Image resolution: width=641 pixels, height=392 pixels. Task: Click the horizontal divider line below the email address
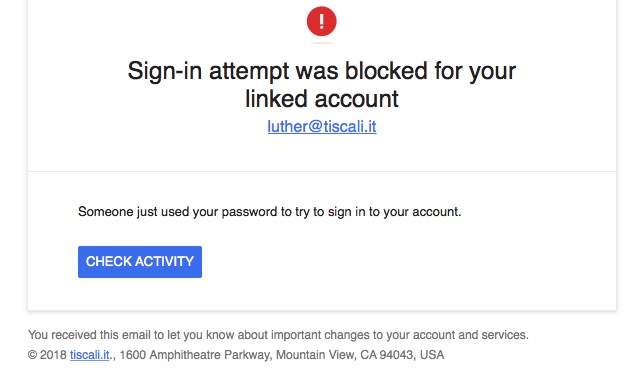pos(322,171)
